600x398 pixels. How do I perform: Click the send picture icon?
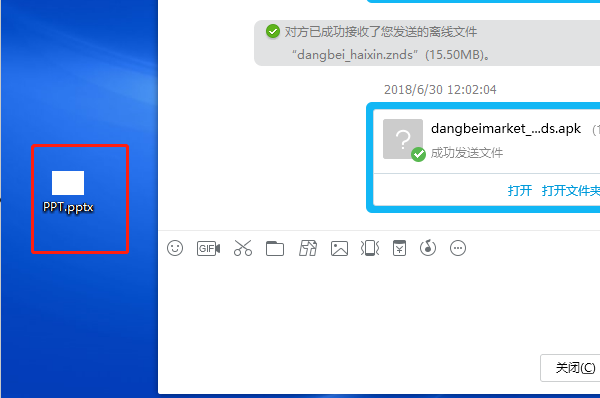tap(339, 248)
